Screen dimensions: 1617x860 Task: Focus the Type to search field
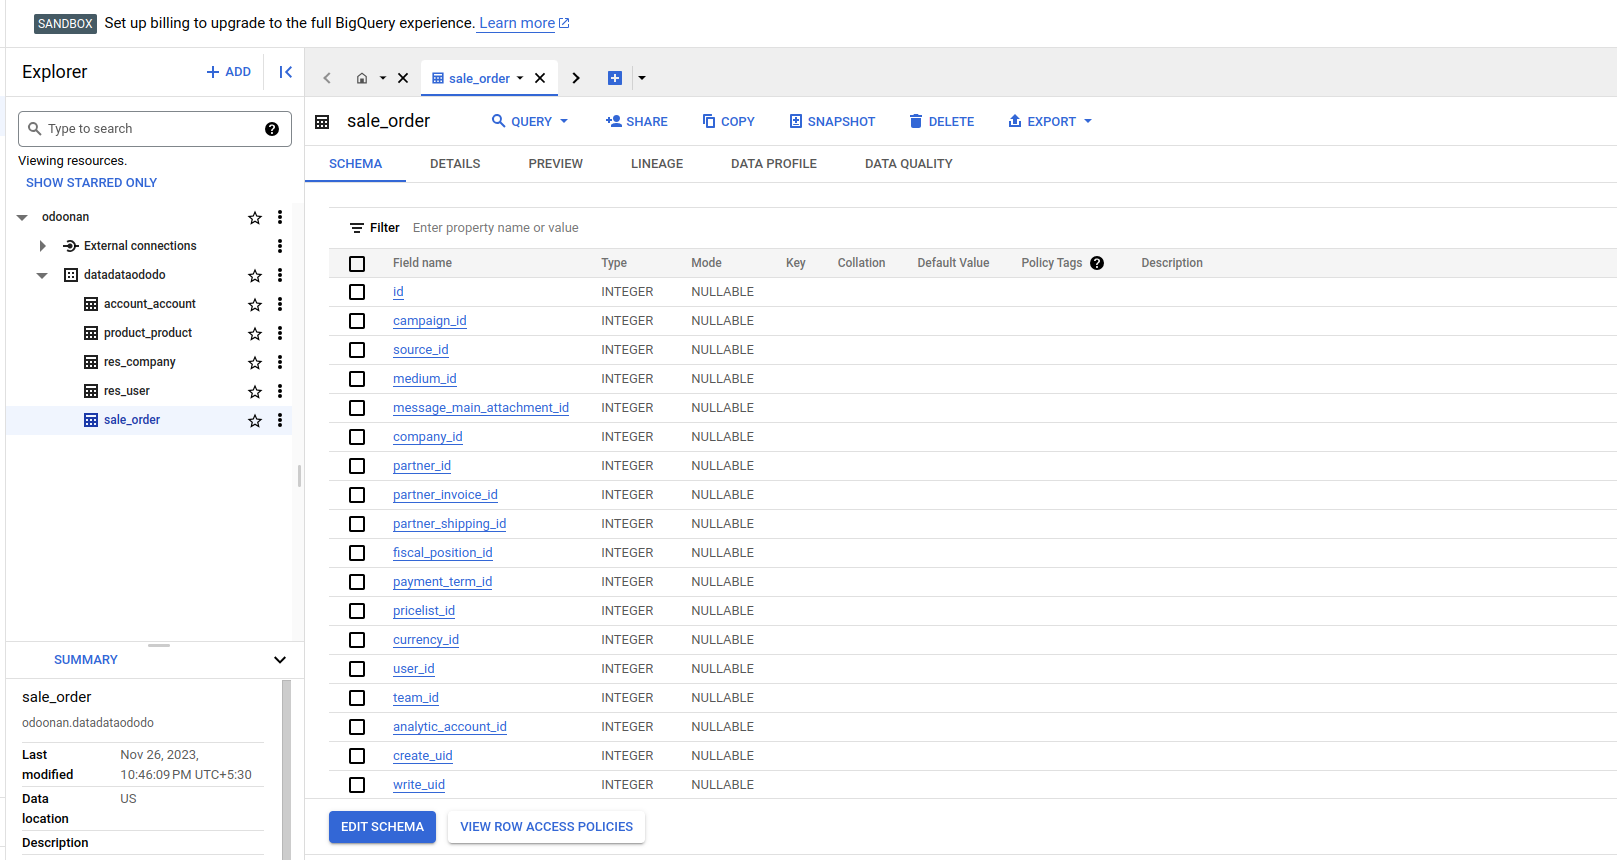click(x=155, y=129)
